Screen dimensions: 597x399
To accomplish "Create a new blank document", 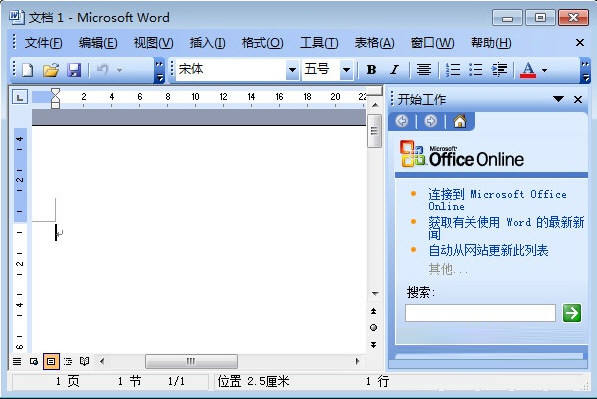I will (x=27, y=70).
